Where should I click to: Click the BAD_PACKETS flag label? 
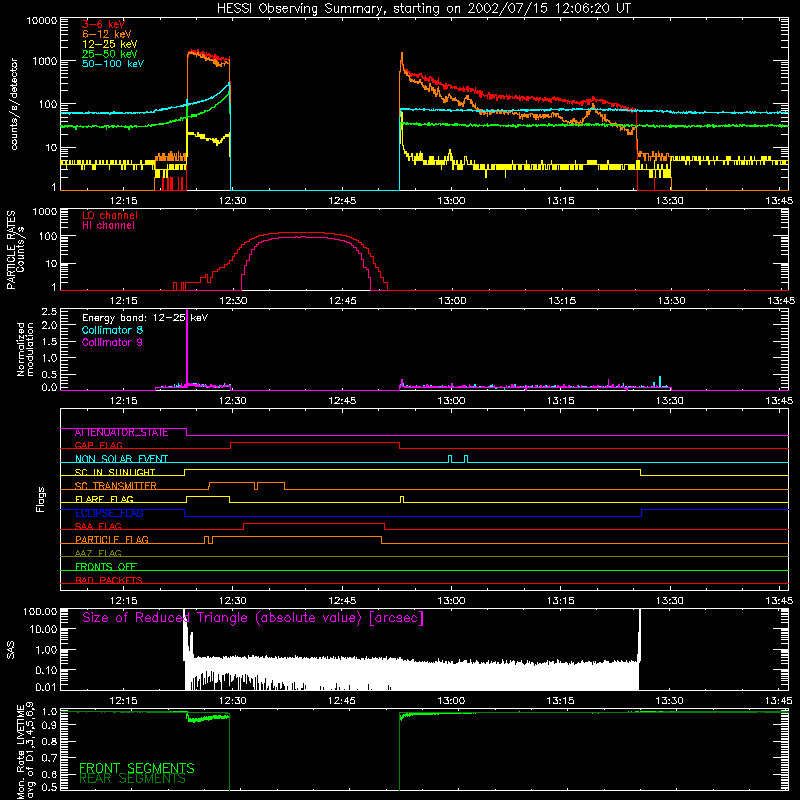click(109, 580)
